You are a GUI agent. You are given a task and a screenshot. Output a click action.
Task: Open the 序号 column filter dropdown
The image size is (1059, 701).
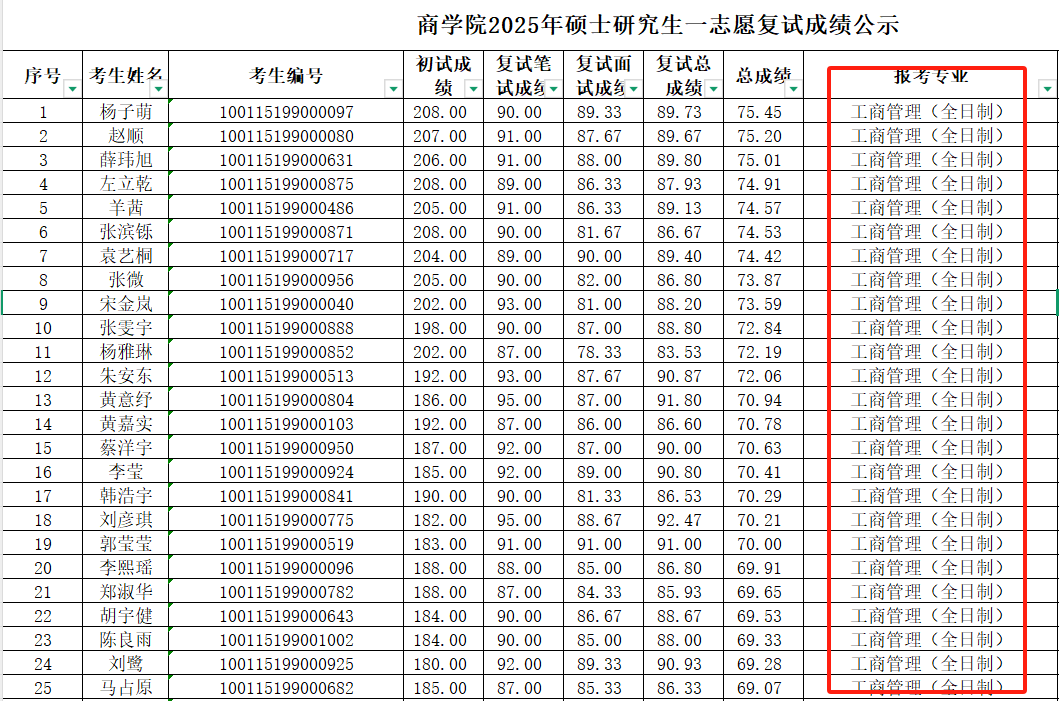pyautogui.click(x=72, y=88)
